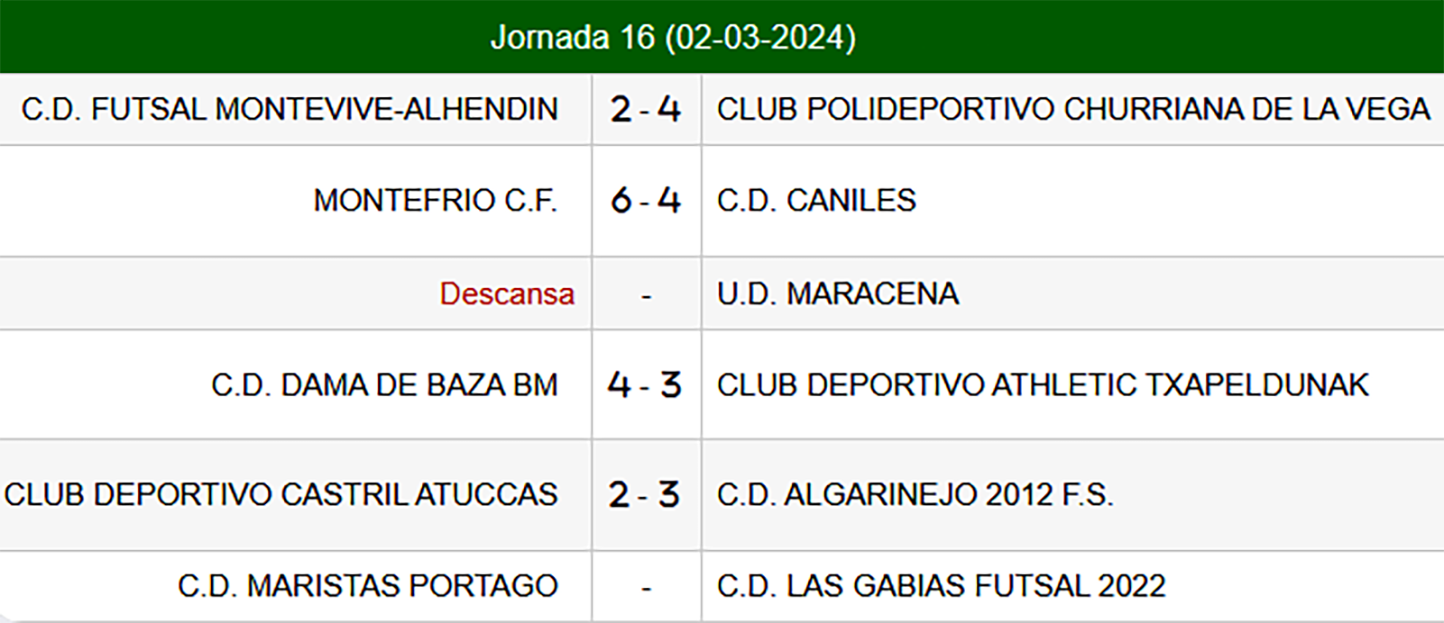Click the pending score dash for Maristas match
1444x623 pixels.
coord(646,588)
